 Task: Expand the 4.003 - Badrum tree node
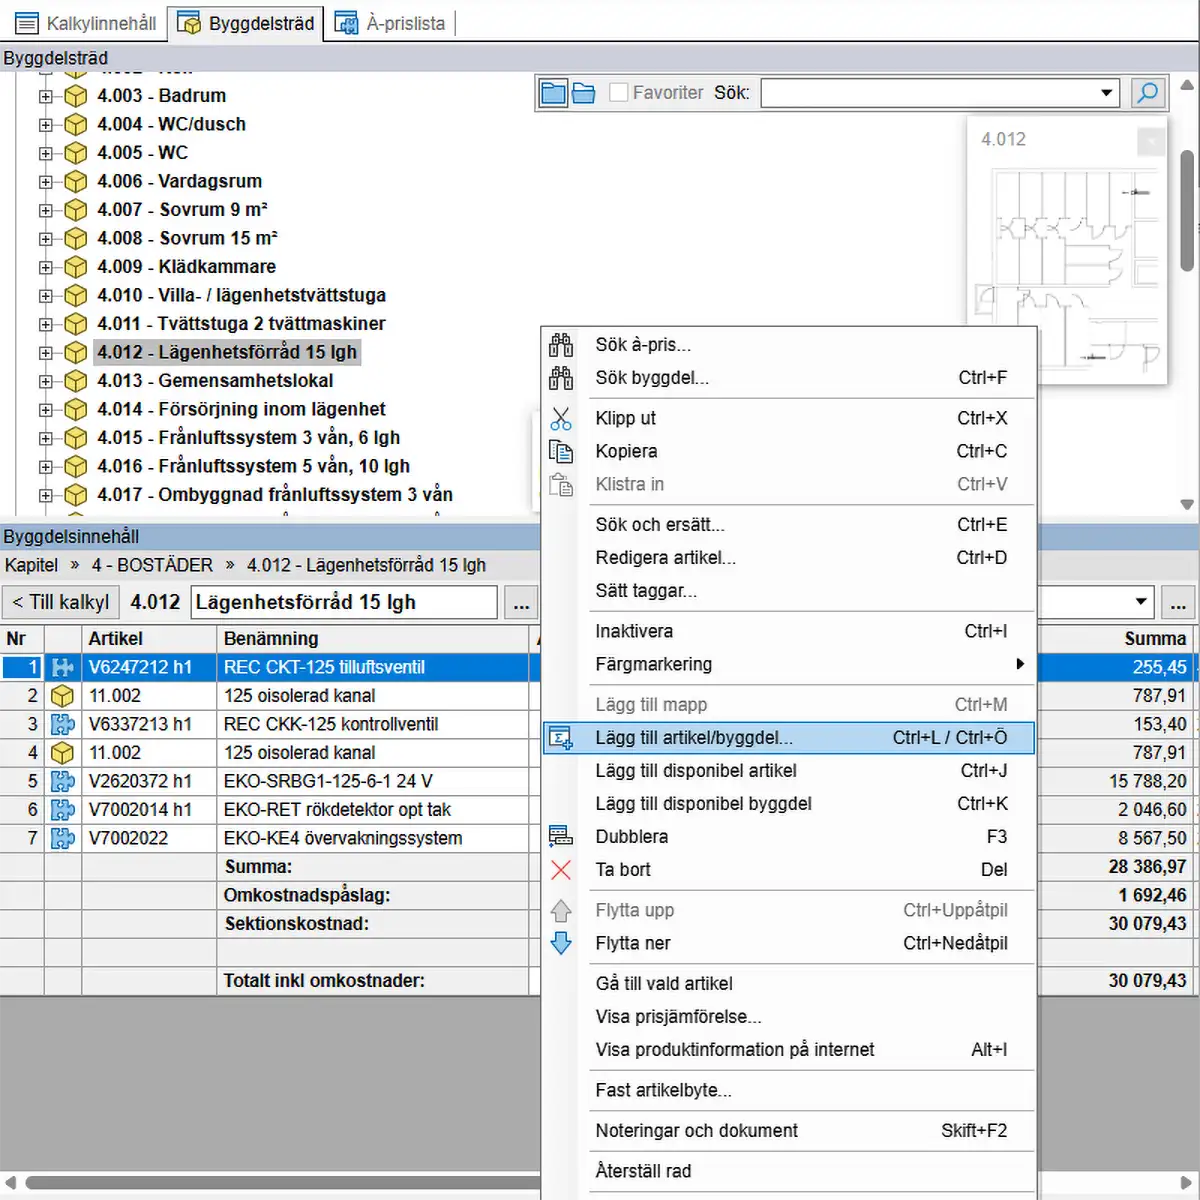tap(46, 96)
